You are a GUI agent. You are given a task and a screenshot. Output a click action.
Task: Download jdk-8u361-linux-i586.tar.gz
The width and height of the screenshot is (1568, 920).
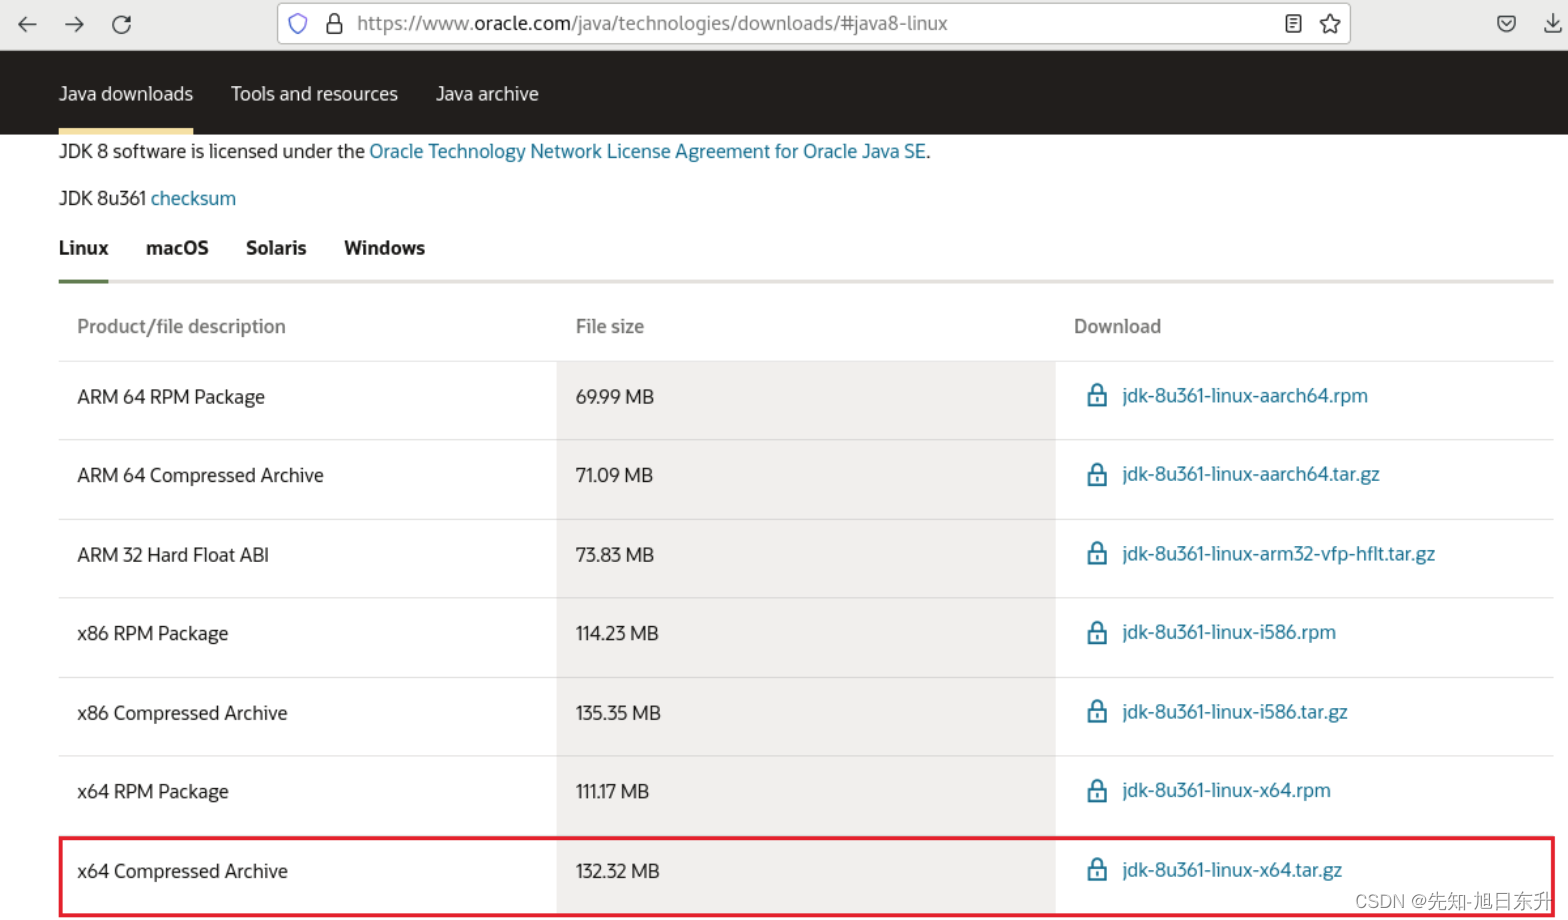point(1234,711)
